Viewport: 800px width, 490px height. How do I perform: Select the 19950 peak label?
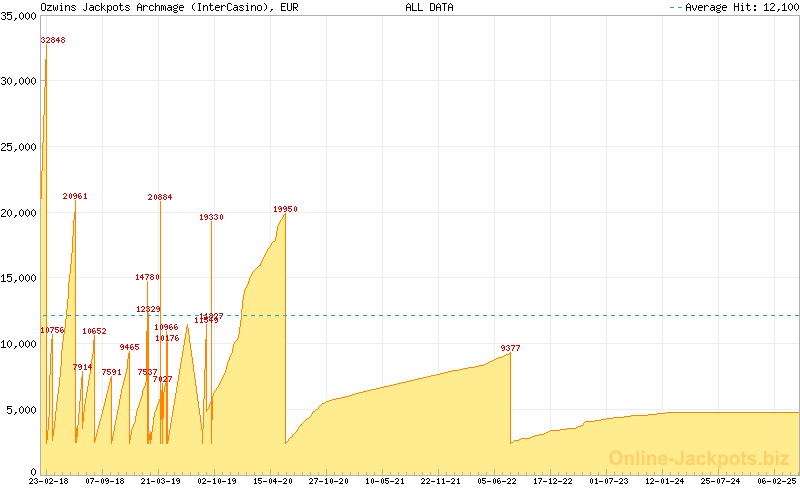click(285, 209)
